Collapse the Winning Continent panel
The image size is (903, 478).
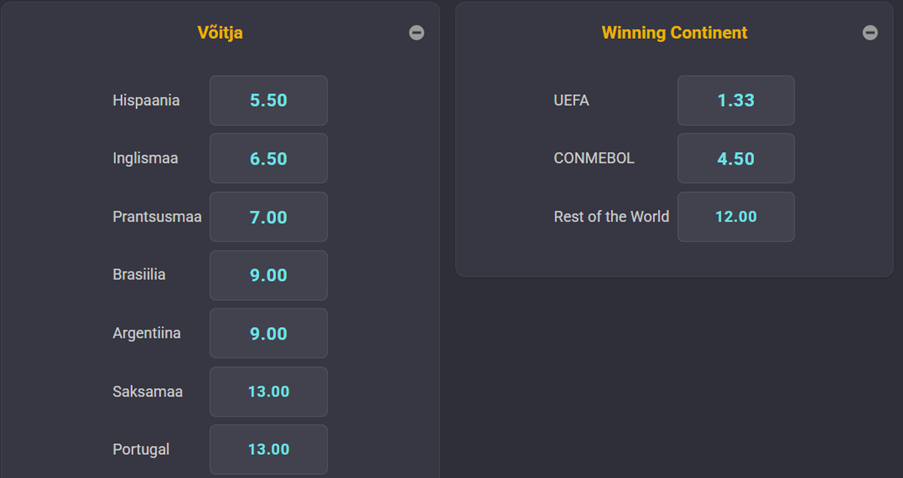[870, 33]
